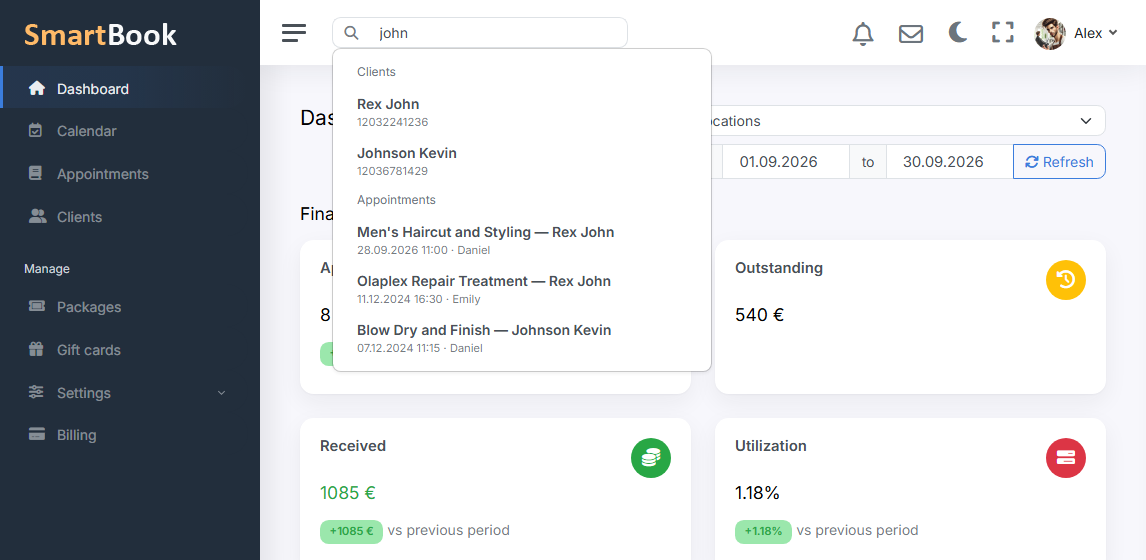Enter fullscreen mode icon

pos(1003,33)
